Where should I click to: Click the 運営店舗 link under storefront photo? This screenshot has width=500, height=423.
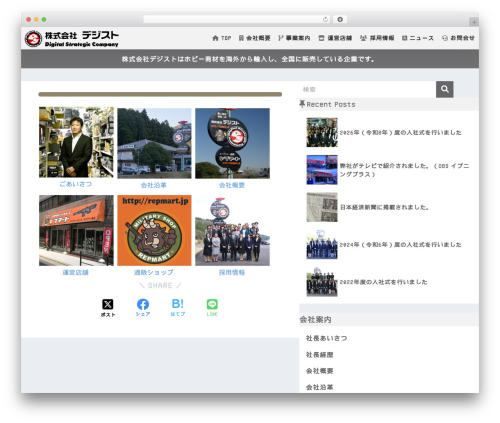76,272
